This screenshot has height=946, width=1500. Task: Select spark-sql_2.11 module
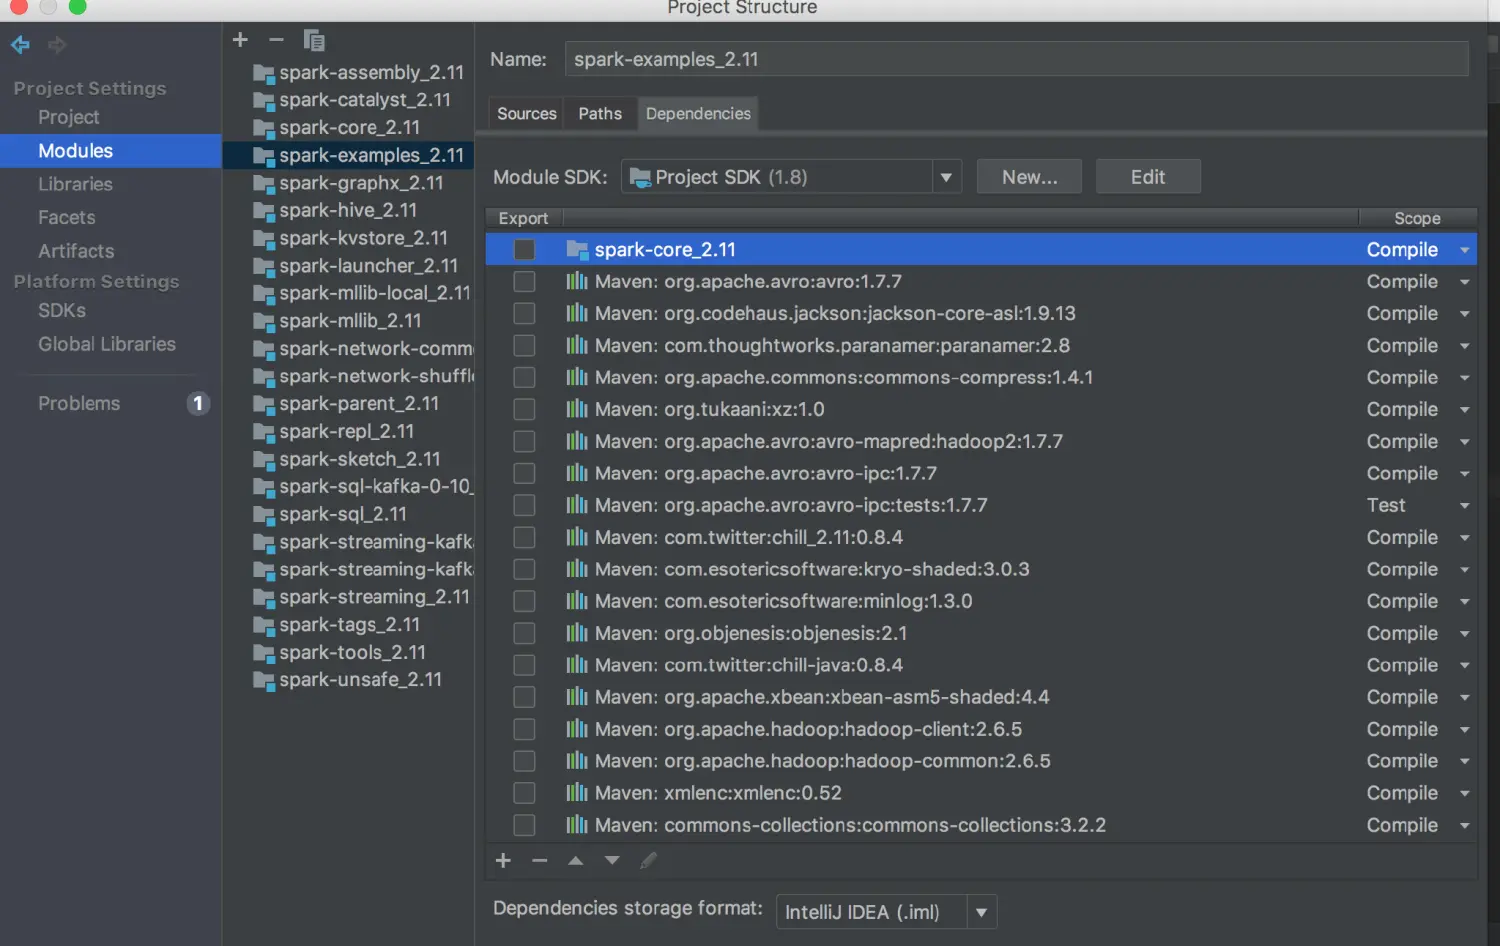[x=348, y=514]
